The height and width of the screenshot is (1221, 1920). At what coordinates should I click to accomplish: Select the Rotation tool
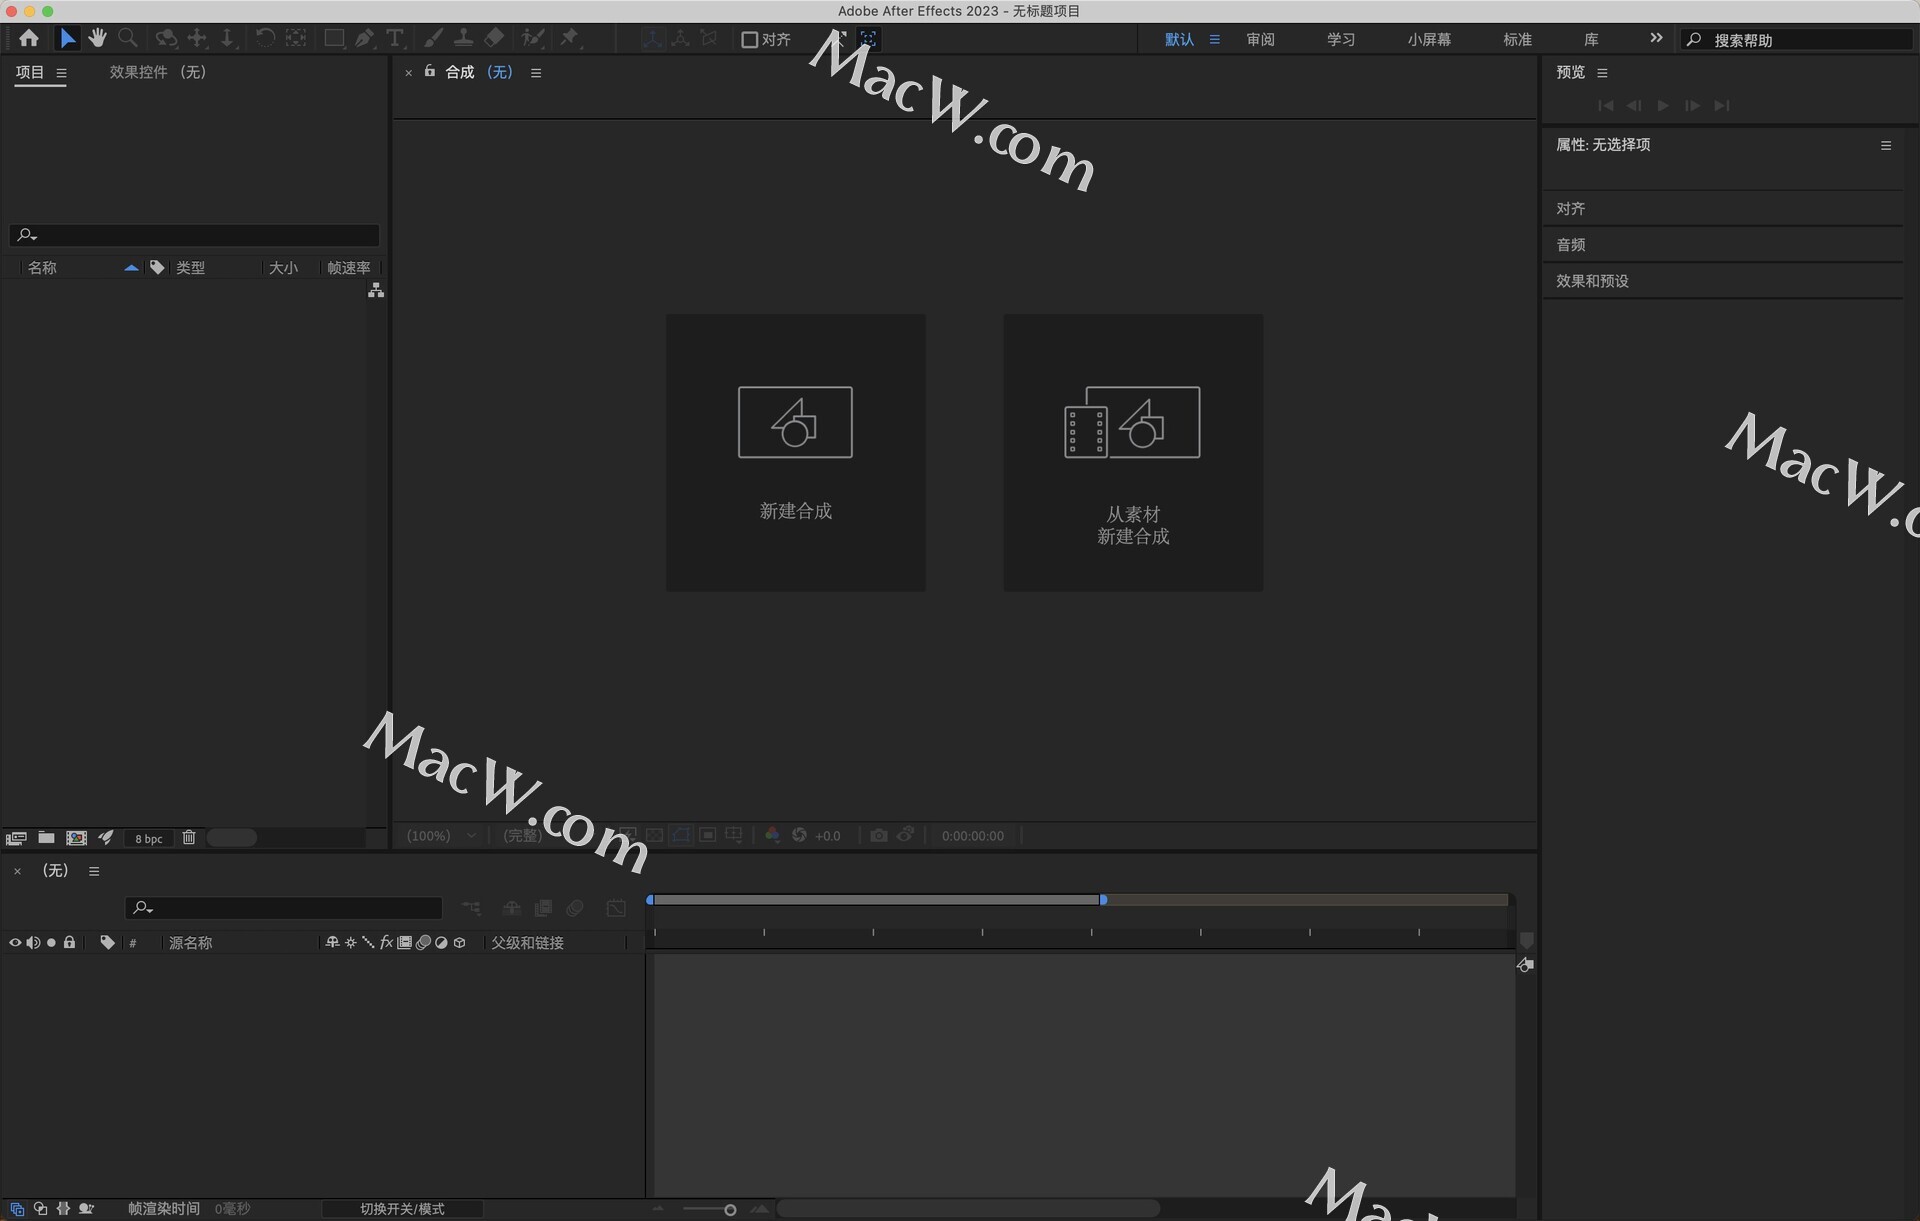[265, 39]
